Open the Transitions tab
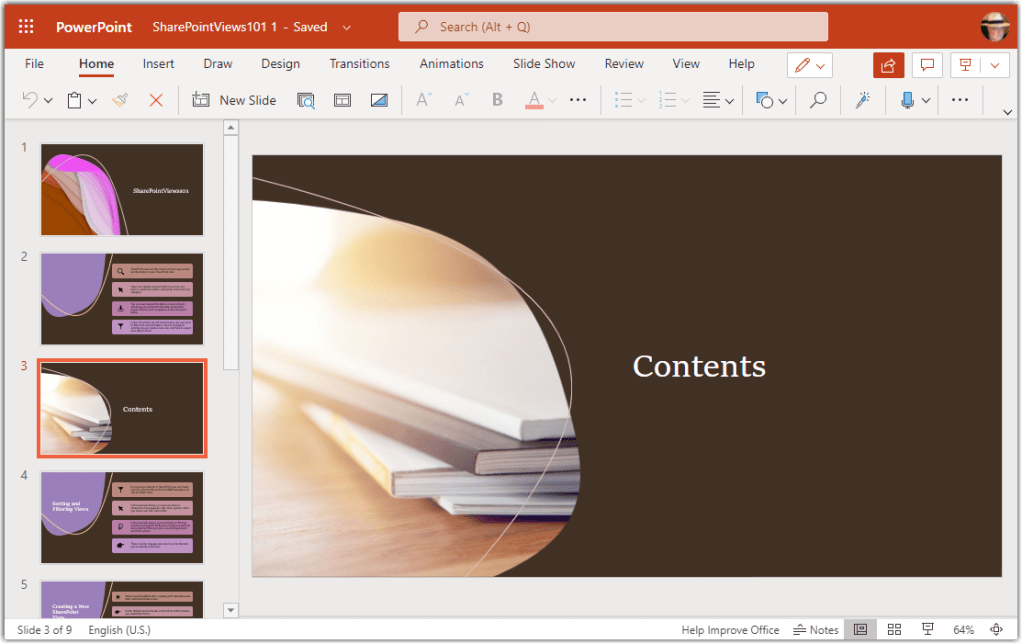Viewport: 1022px width, 644px height. (x=359, y=64)
